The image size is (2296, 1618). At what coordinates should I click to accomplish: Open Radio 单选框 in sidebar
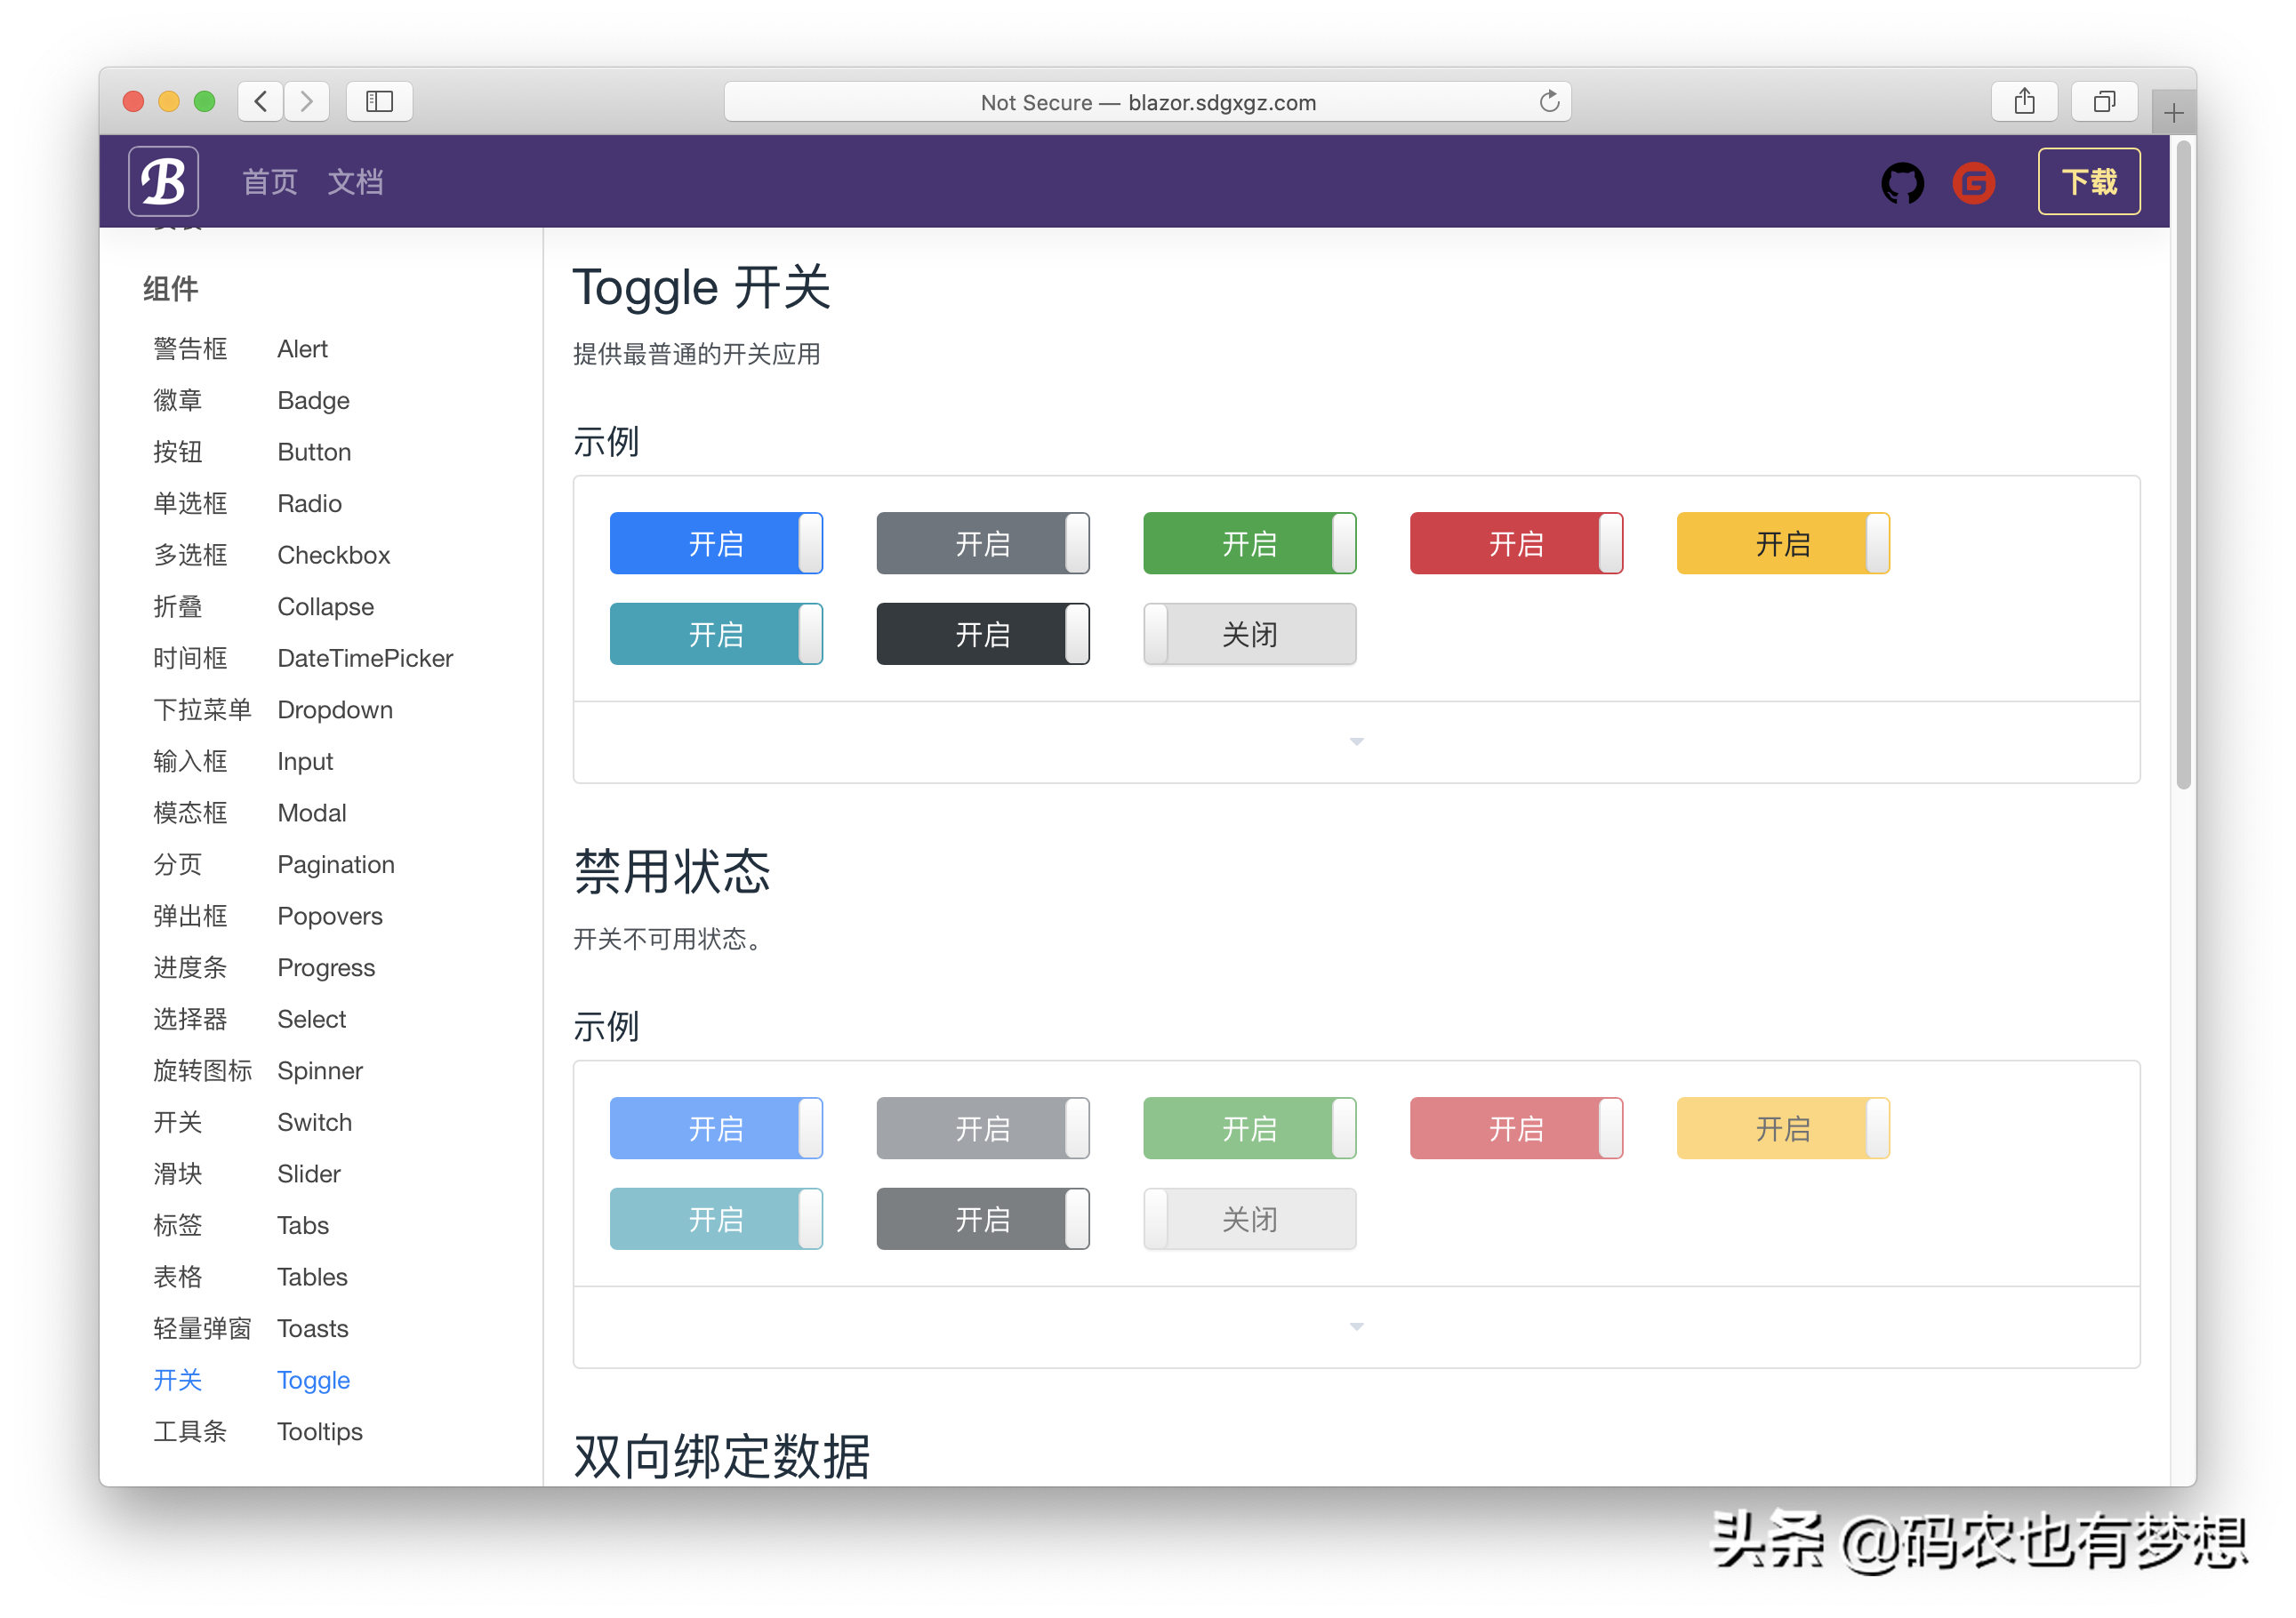point(247,503)
